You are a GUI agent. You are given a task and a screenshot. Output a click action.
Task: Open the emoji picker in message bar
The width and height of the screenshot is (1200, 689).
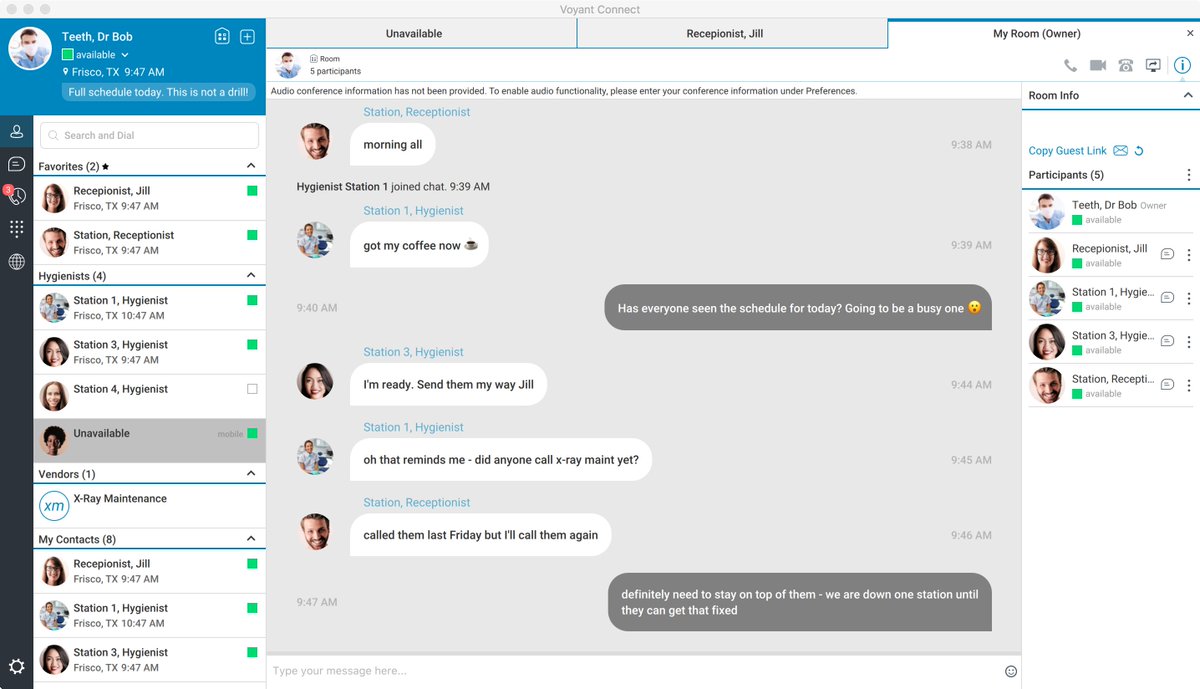point(1011,671)
